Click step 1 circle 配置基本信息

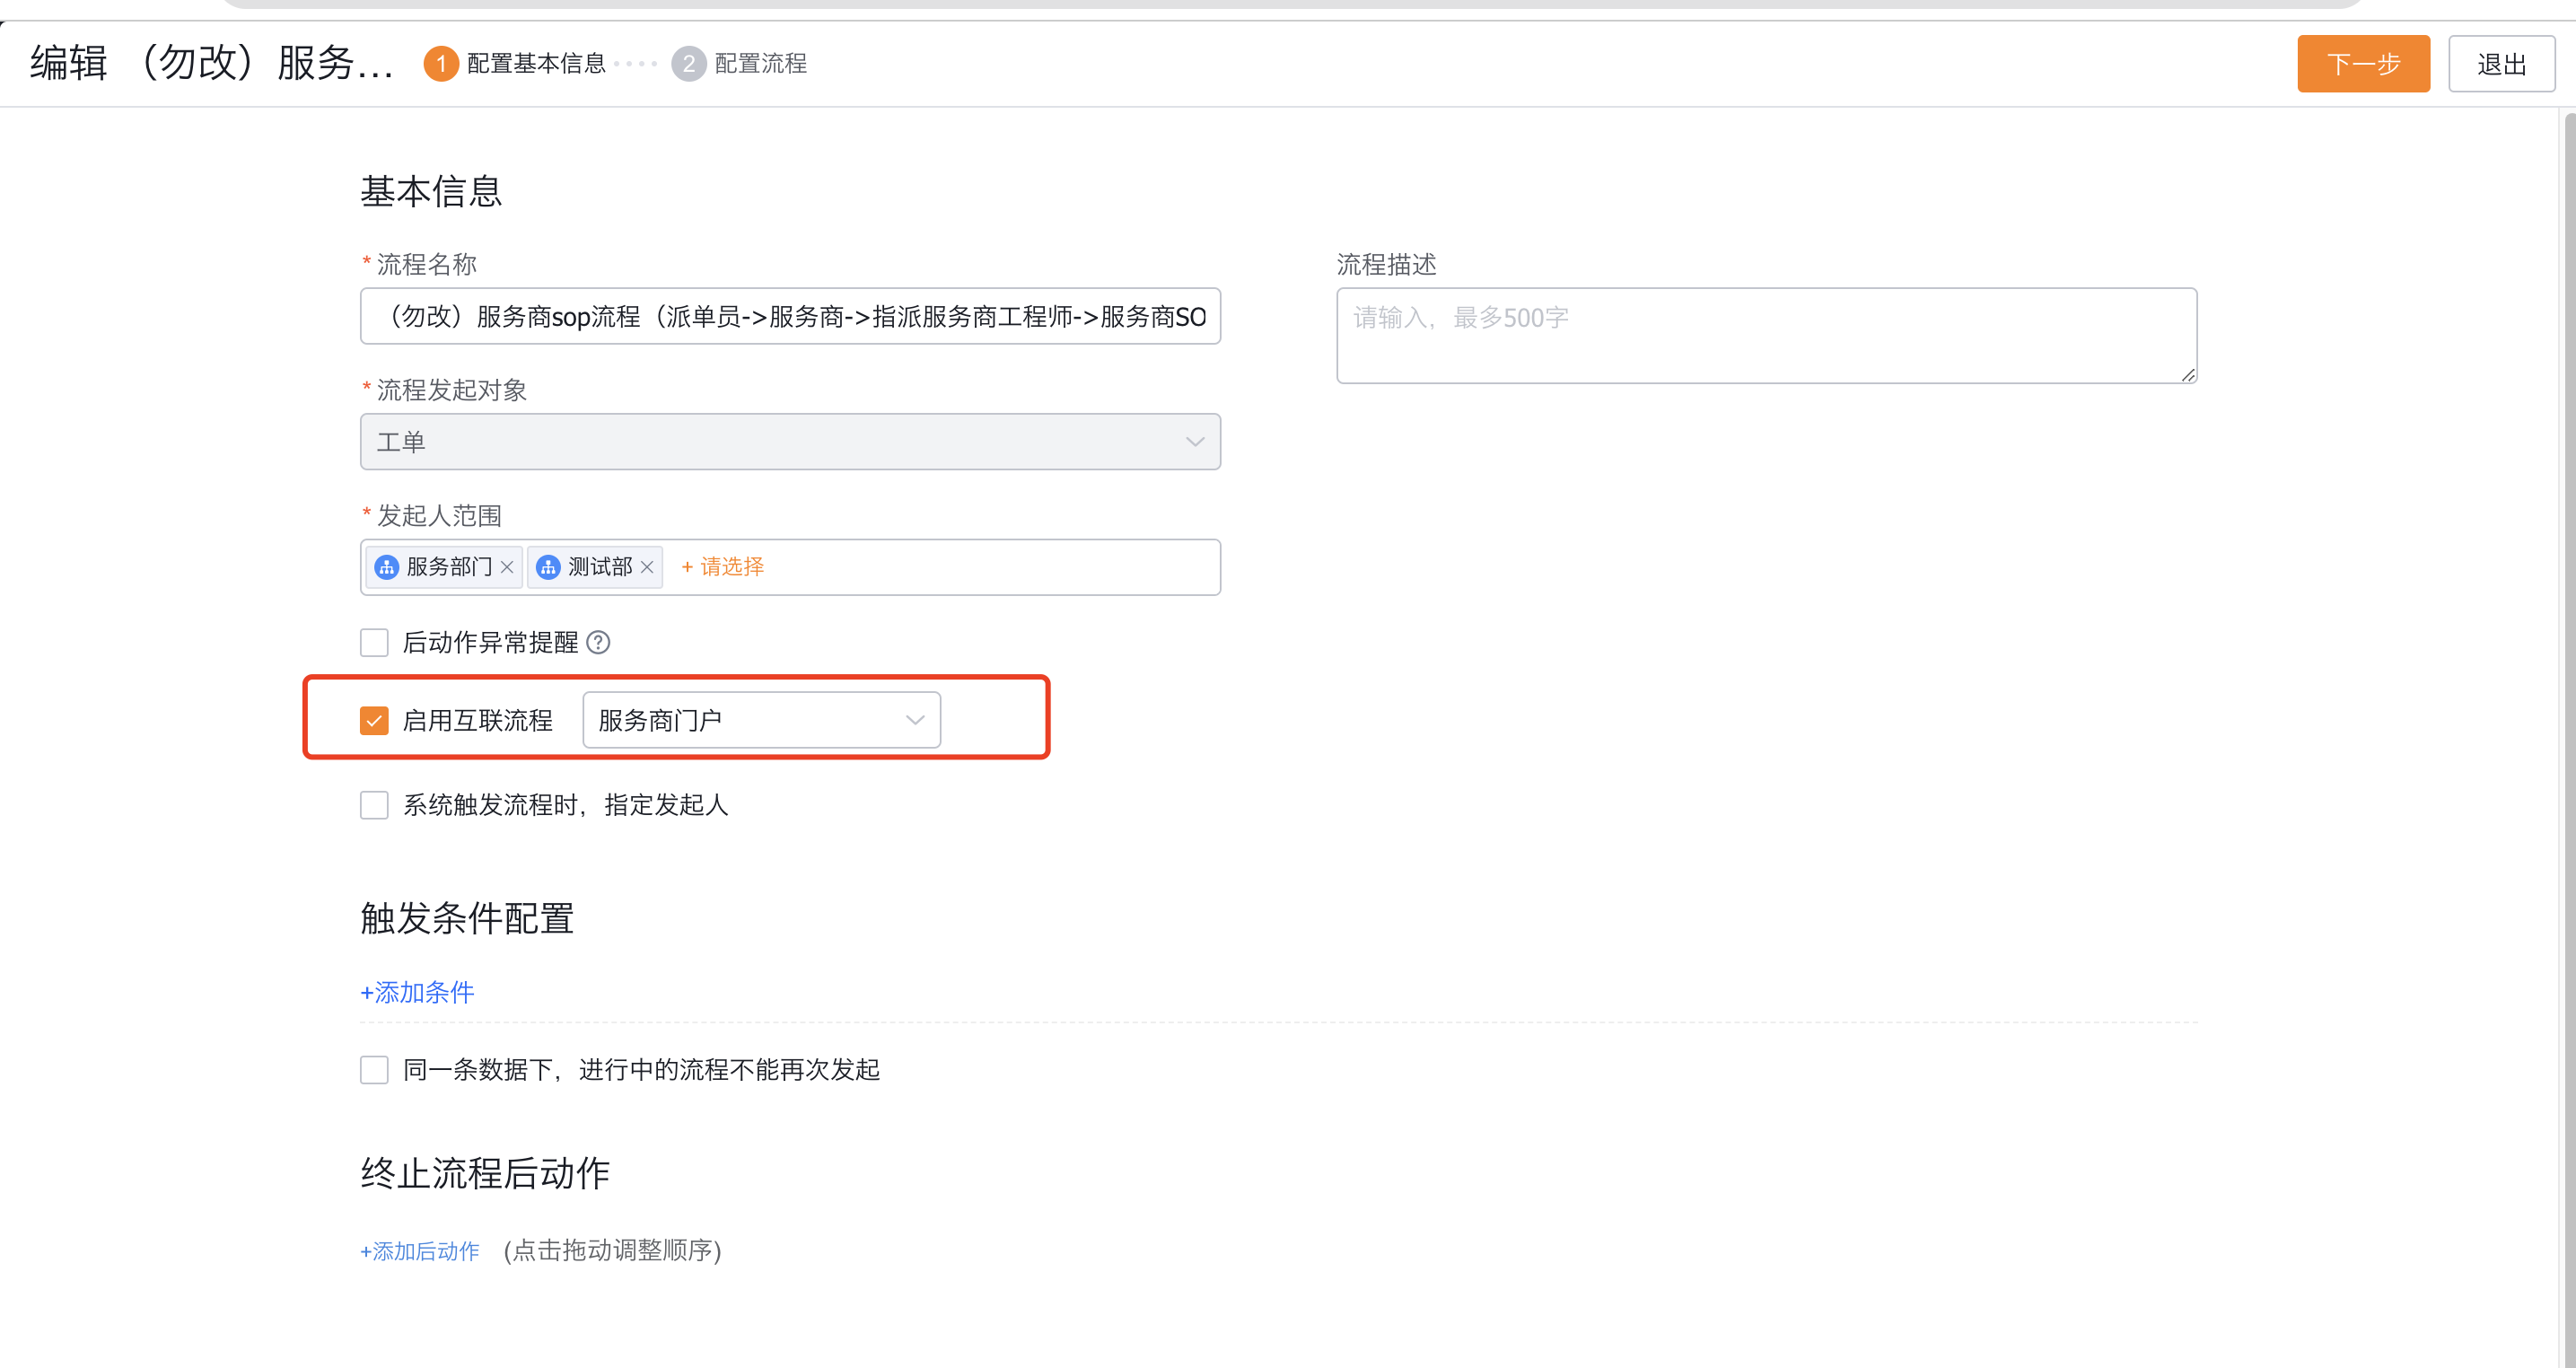[440, 64]
